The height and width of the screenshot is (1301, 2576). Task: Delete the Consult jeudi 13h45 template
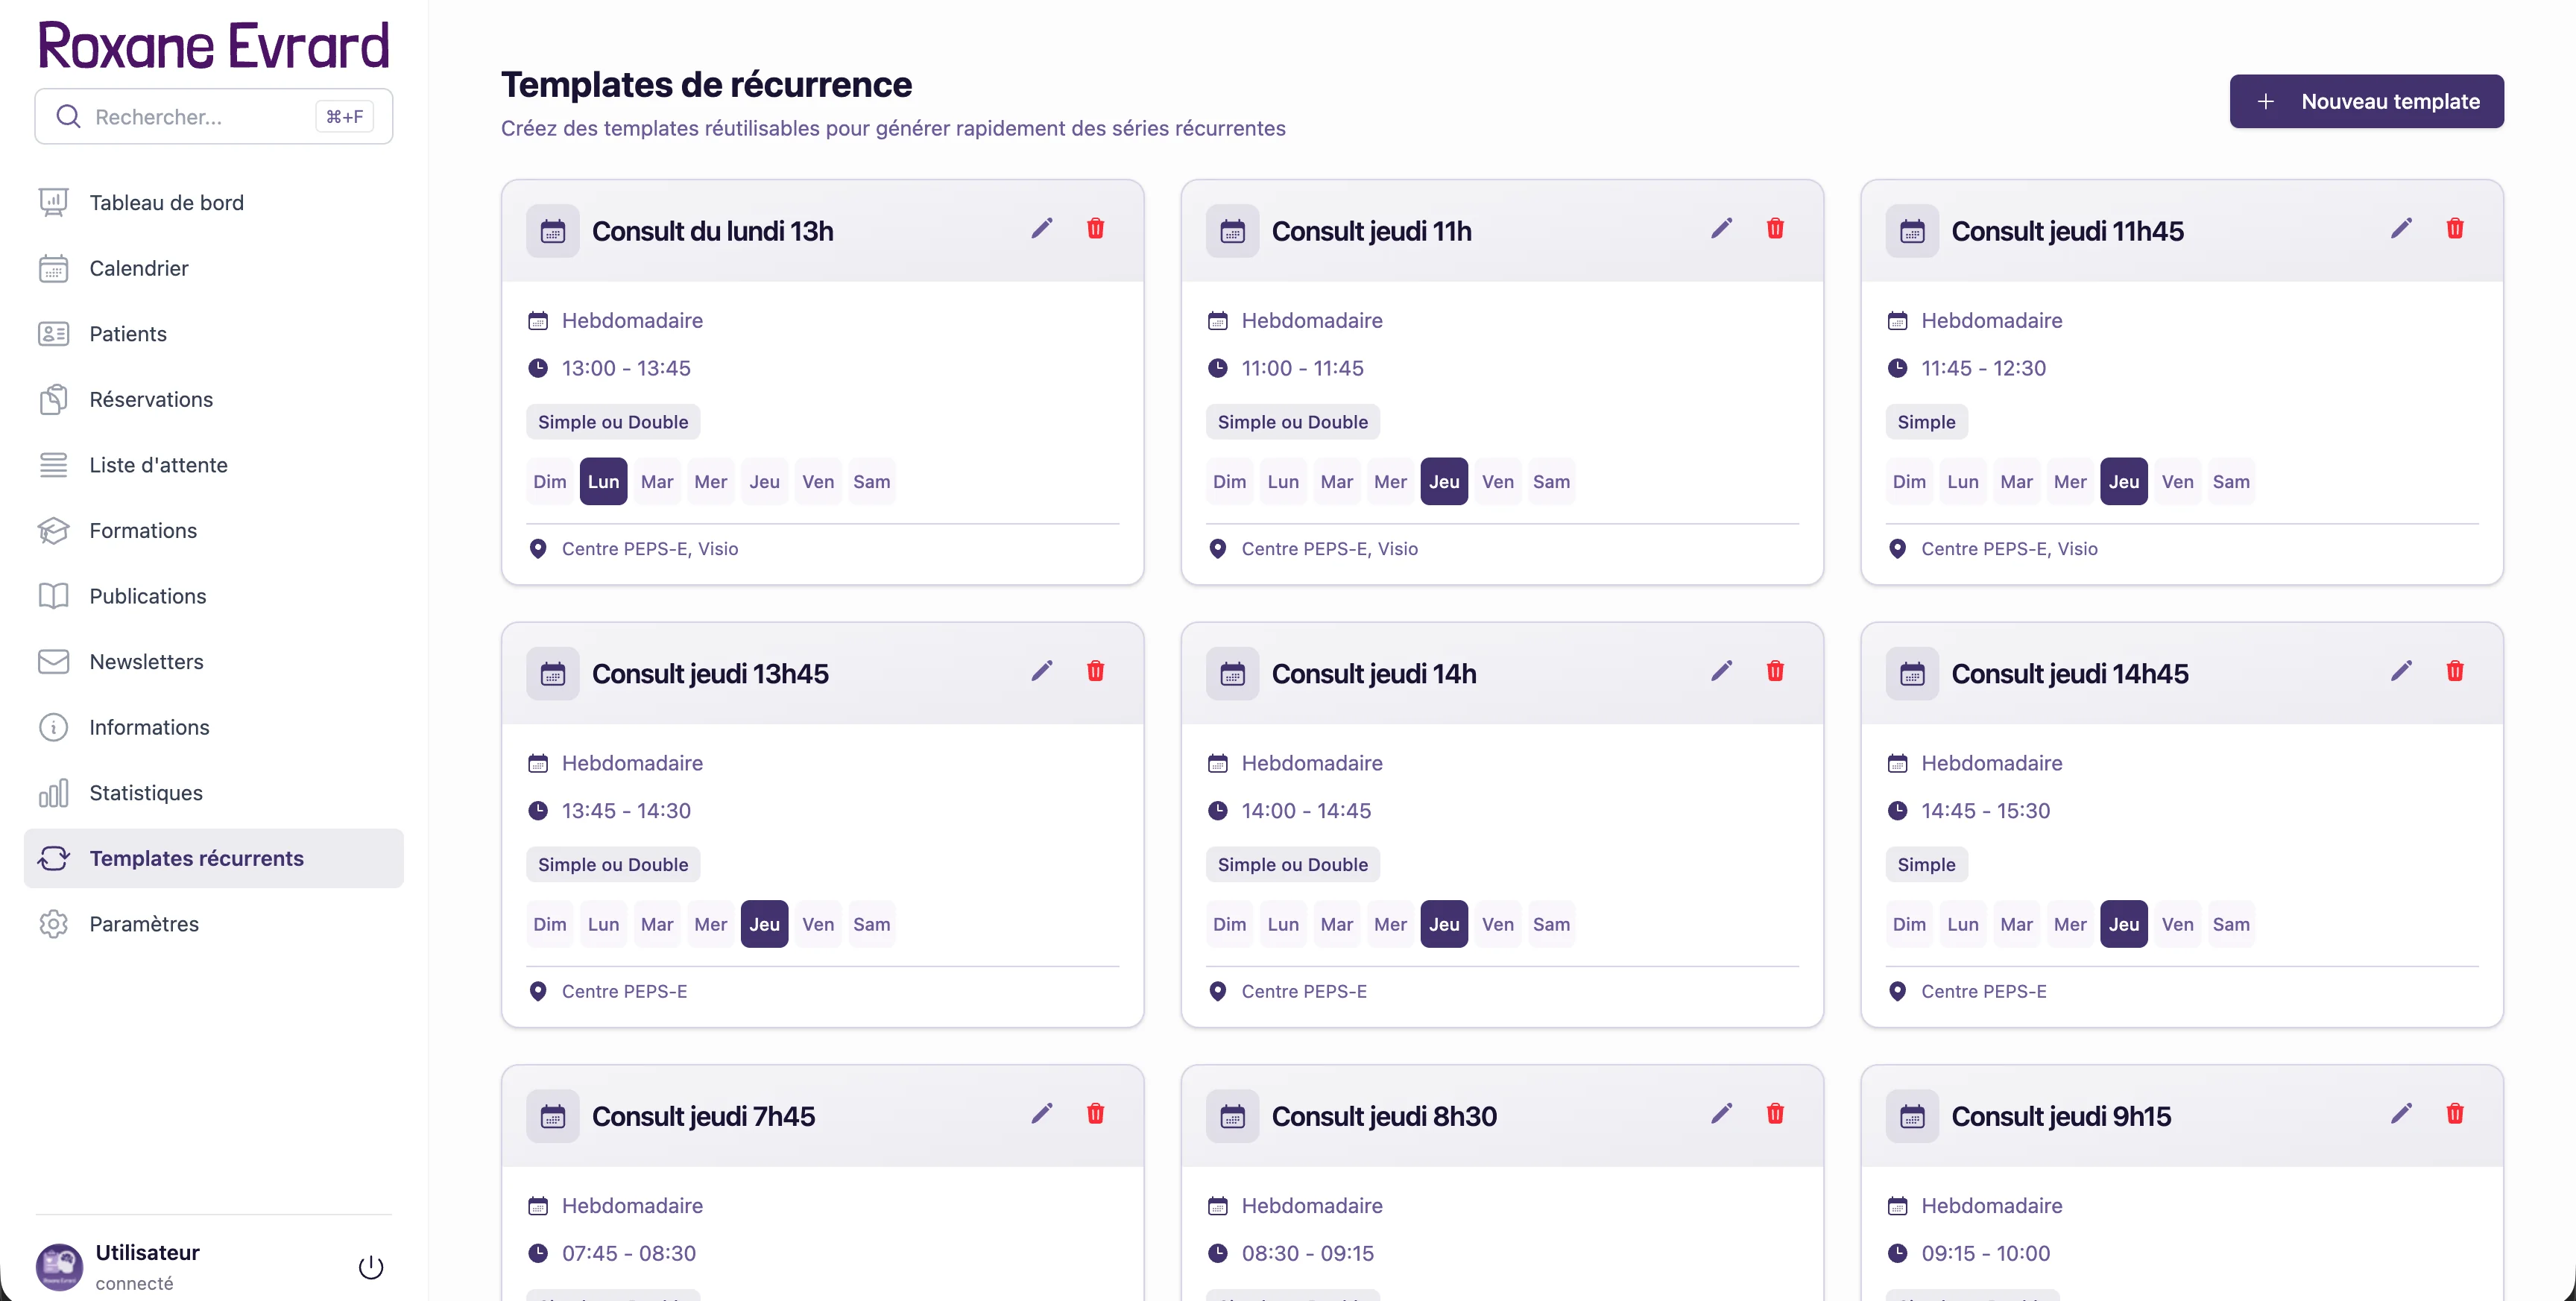click(x=1095, y=671)
